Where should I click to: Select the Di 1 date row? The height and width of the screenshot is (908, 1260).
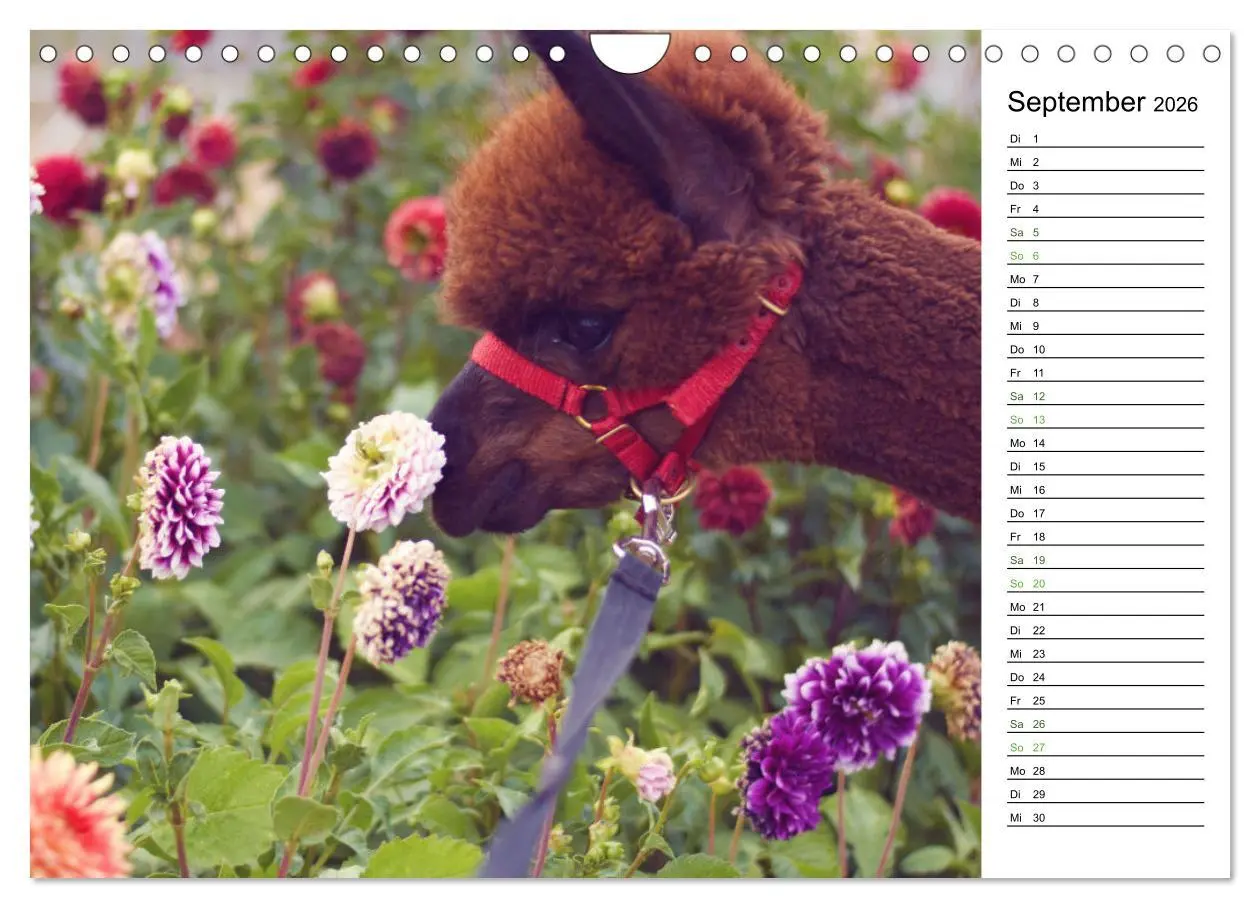(x=1105, y=137)
